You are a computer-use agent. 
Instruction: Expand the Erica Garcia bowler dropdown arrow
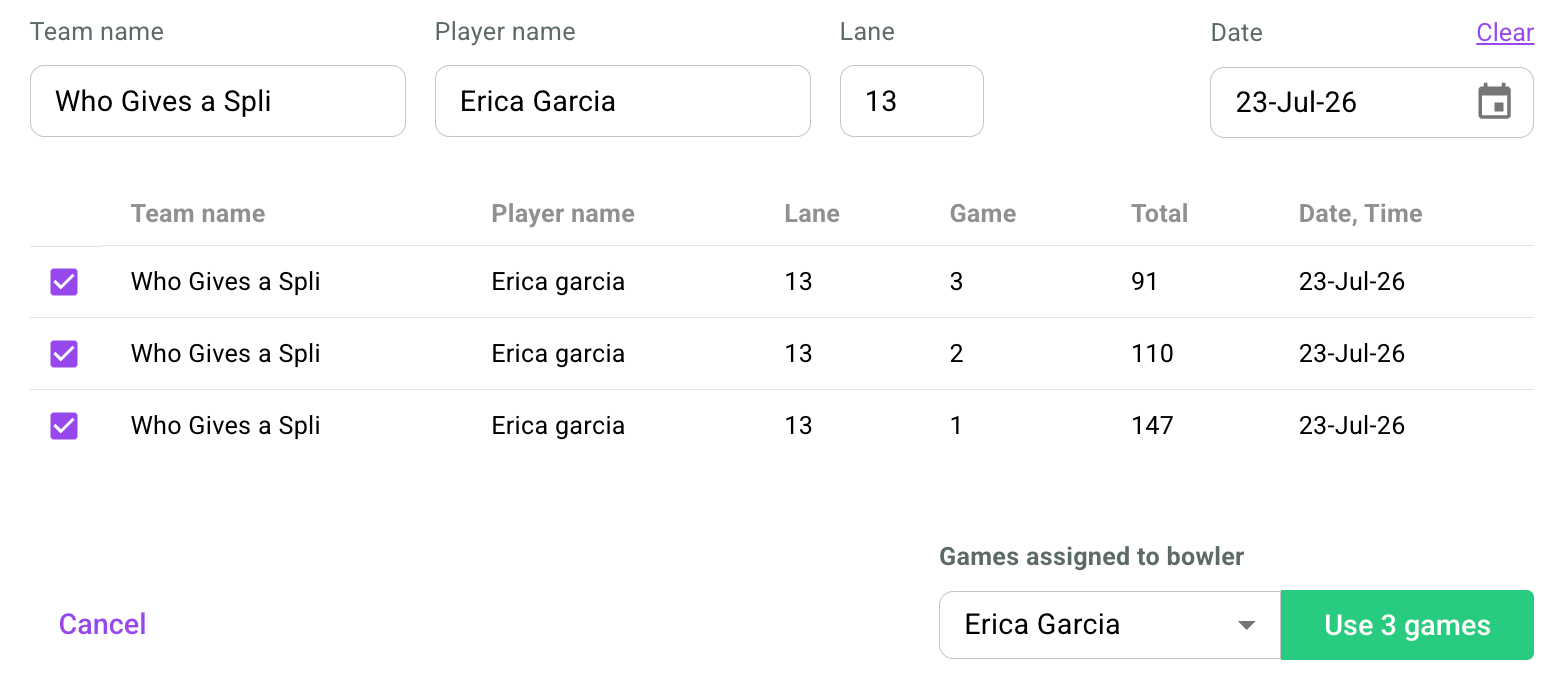pyautogui.click(x=1246, y=625)
